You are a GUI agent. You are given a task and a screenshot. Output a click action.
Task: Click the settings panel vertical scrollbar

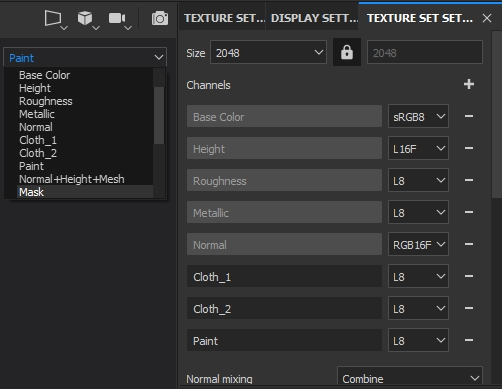point(497,115)
